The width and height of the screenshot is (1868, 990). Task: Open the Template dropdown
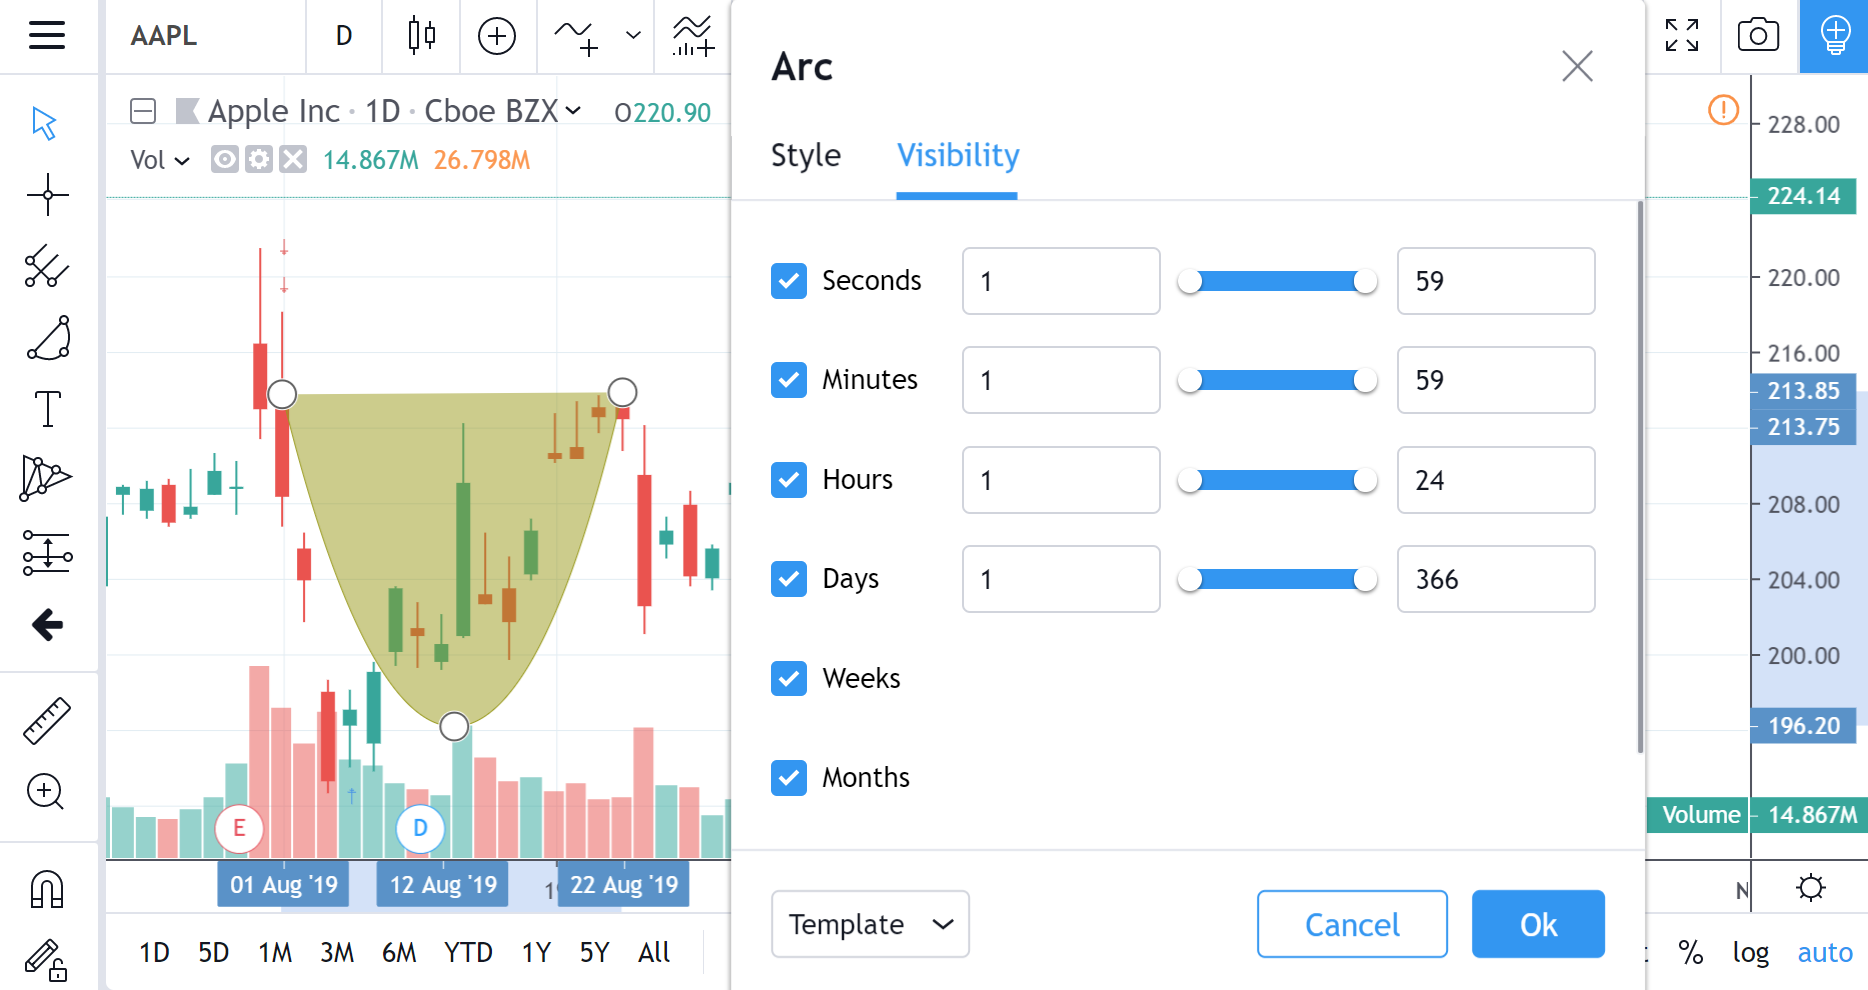(869, 924)
